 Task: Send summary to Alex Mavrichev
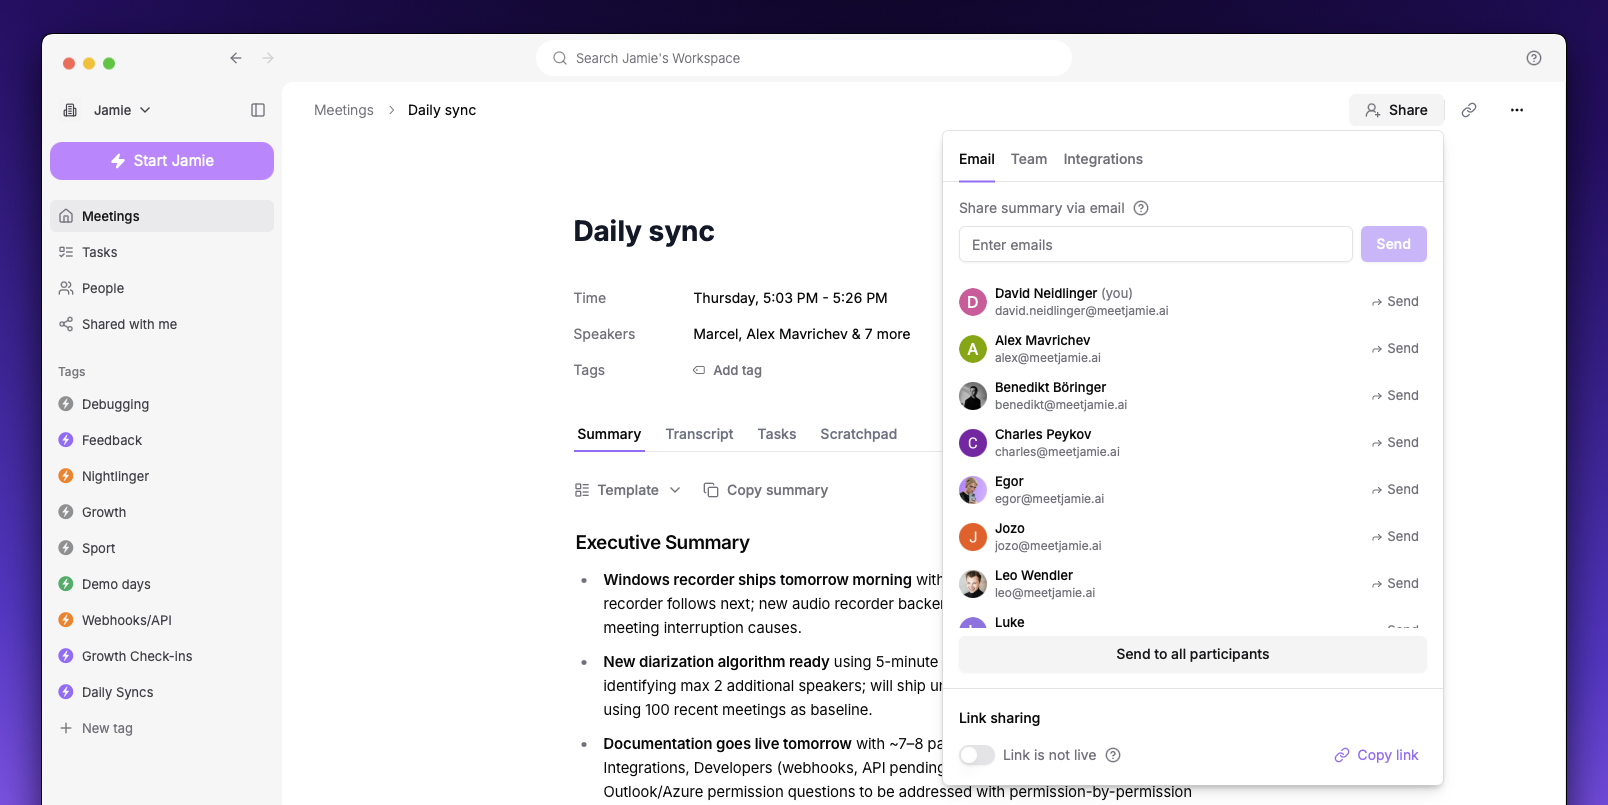[1395, 349]
